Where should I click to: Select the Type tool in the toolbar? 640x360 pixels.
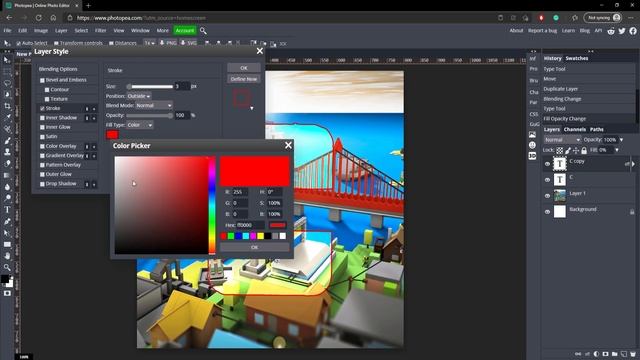7,210
